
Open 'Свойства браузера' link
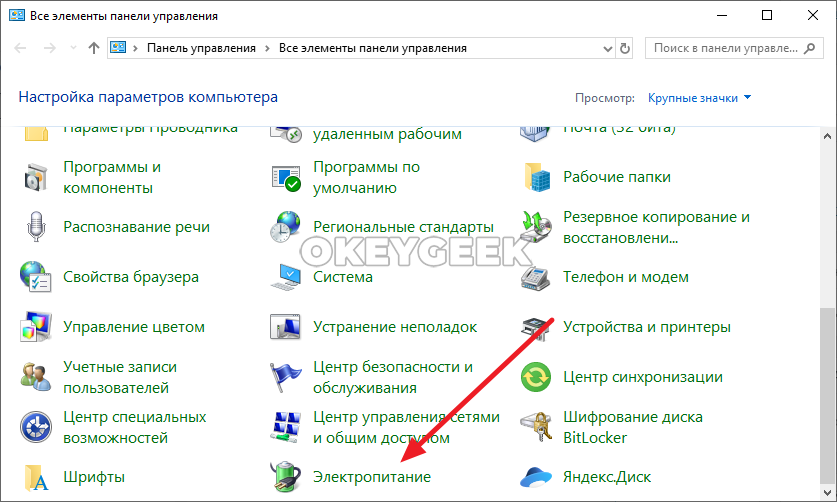tap(131, 277)
